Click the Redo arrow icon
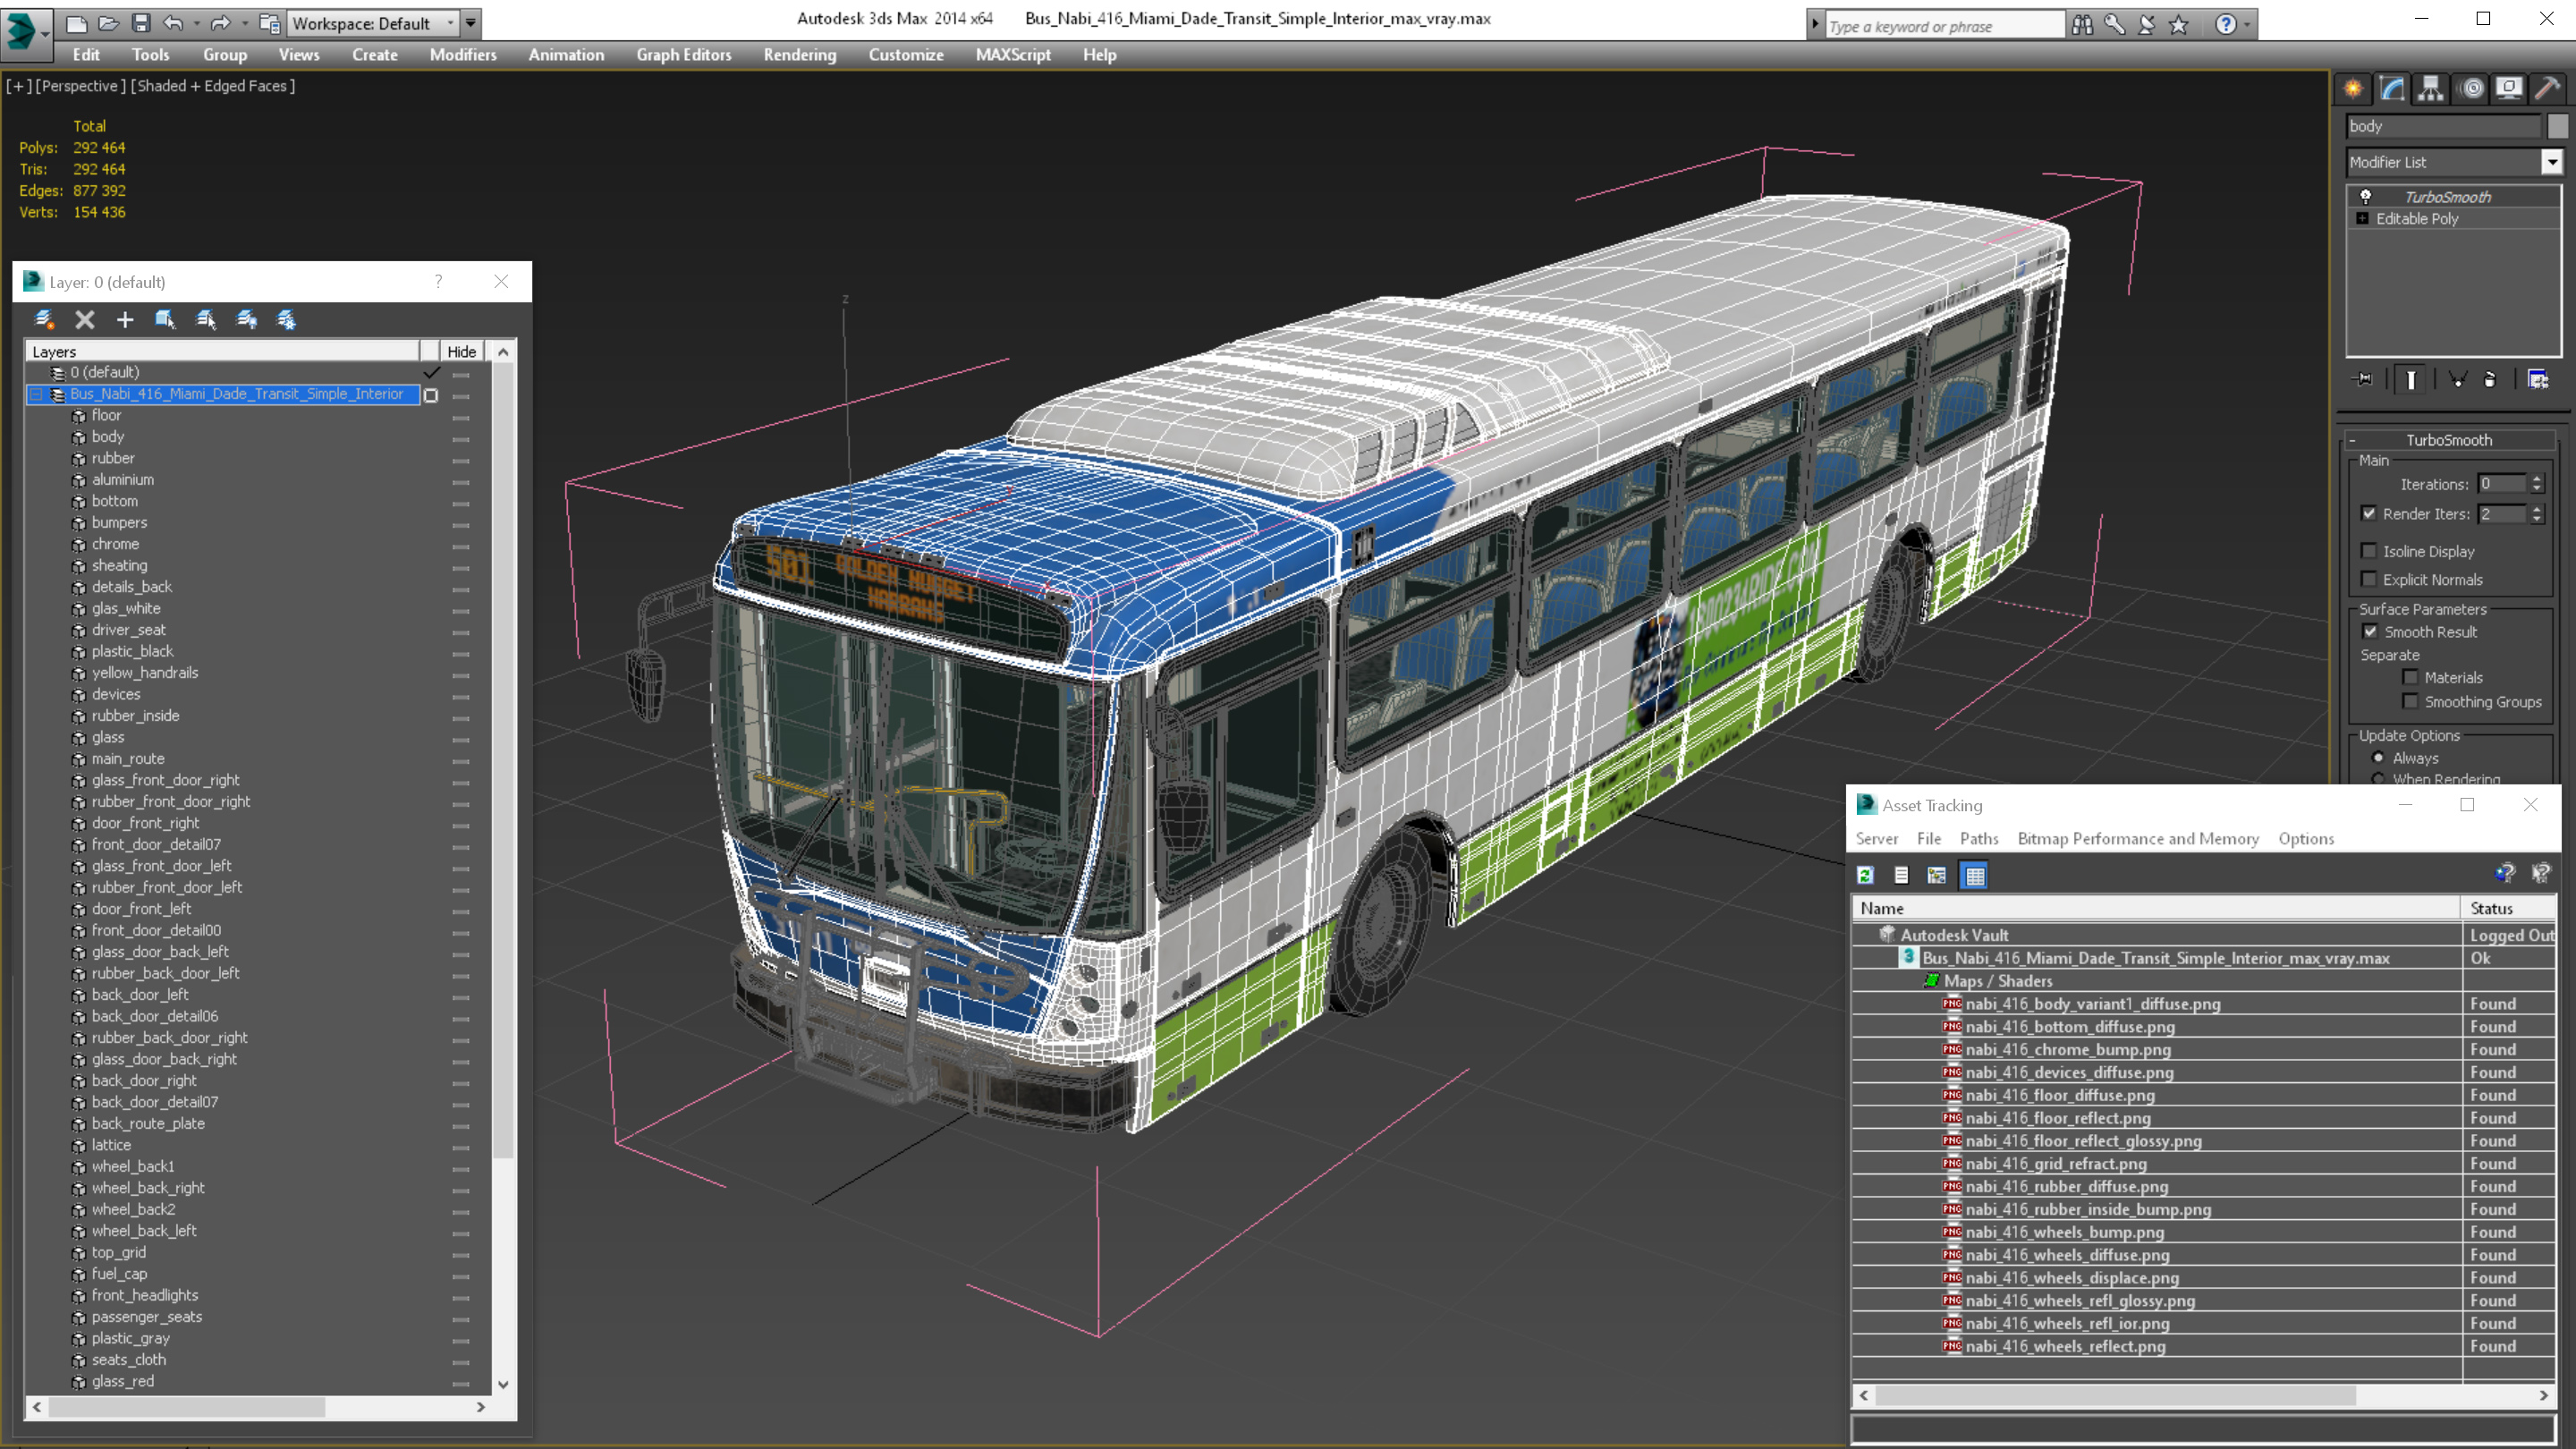 (x=221, y=23)
